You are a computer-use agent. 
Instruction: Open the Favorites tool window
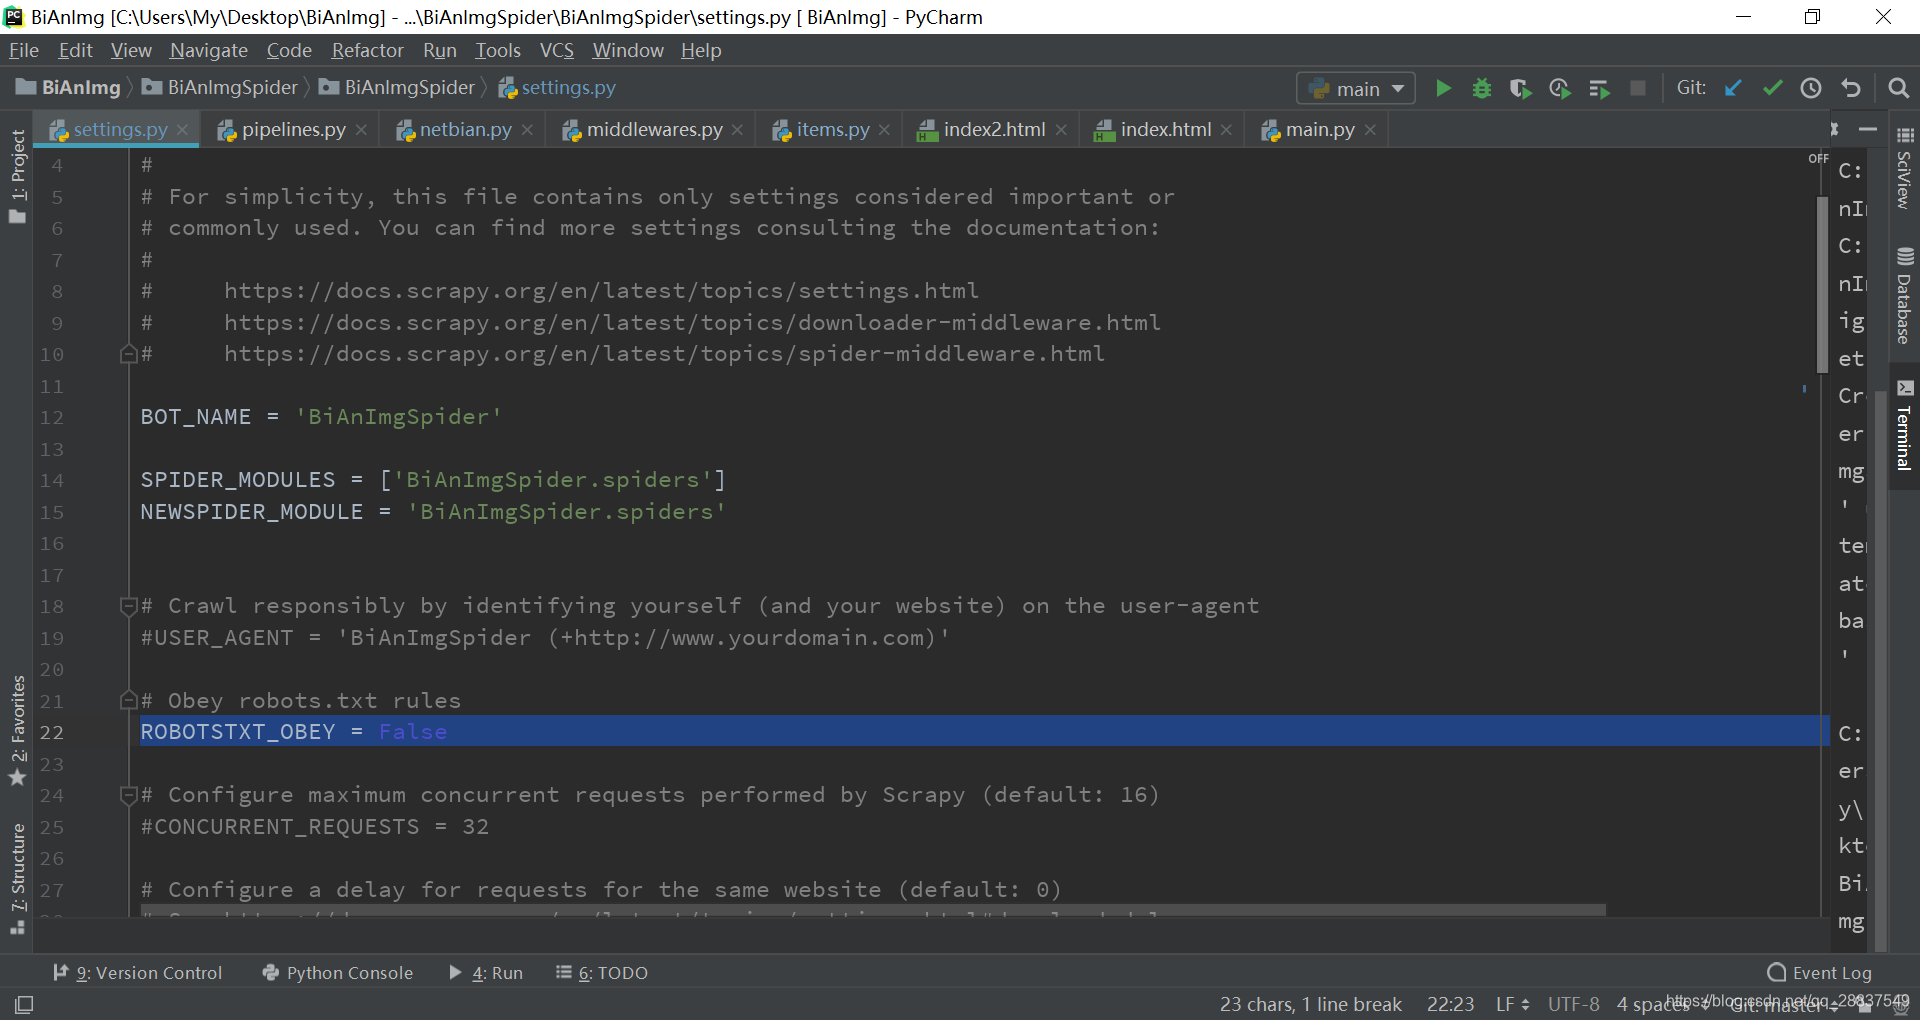tap(18, 731)
